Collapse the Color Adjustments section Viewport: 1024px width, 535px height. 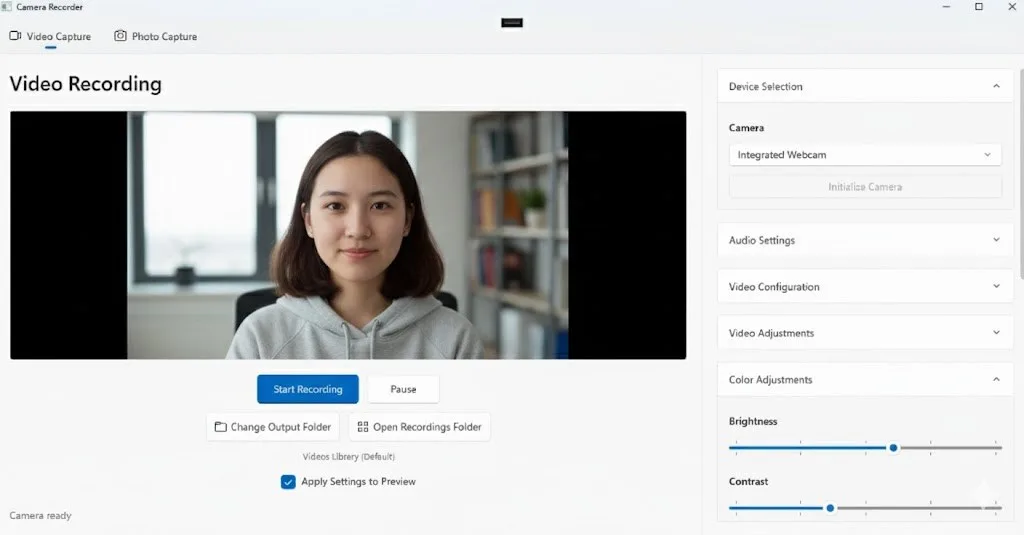pos(865,380)
